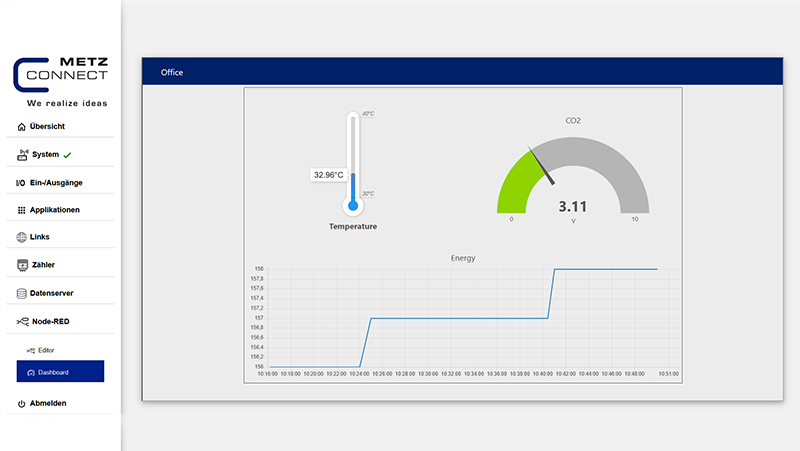Log out using Abmelden text
This screenshot has height=451, width=800.
pyautogui.click(x=49, y=403)
